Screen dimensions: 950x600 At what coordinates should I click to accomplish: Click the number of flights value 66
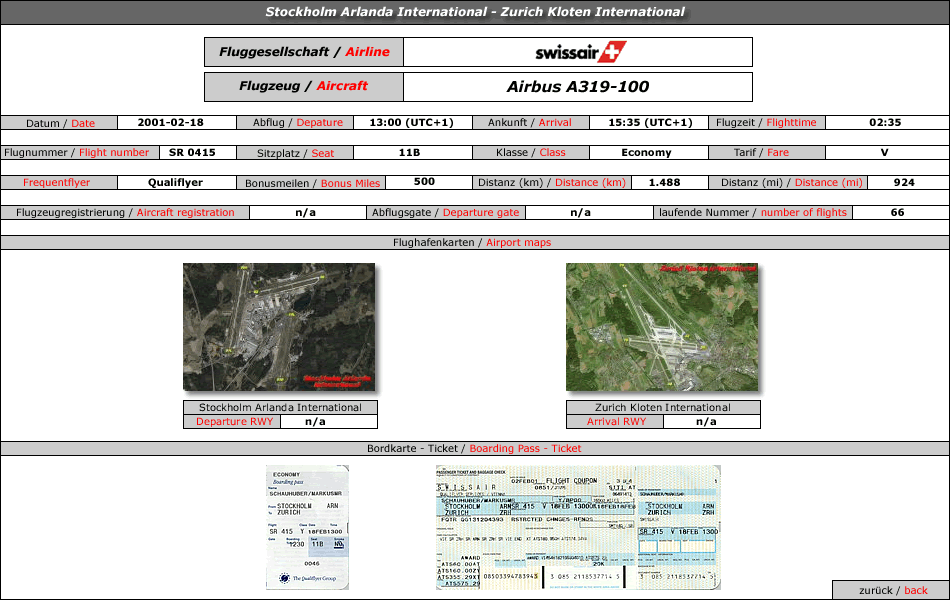click(x=897, y=213)
